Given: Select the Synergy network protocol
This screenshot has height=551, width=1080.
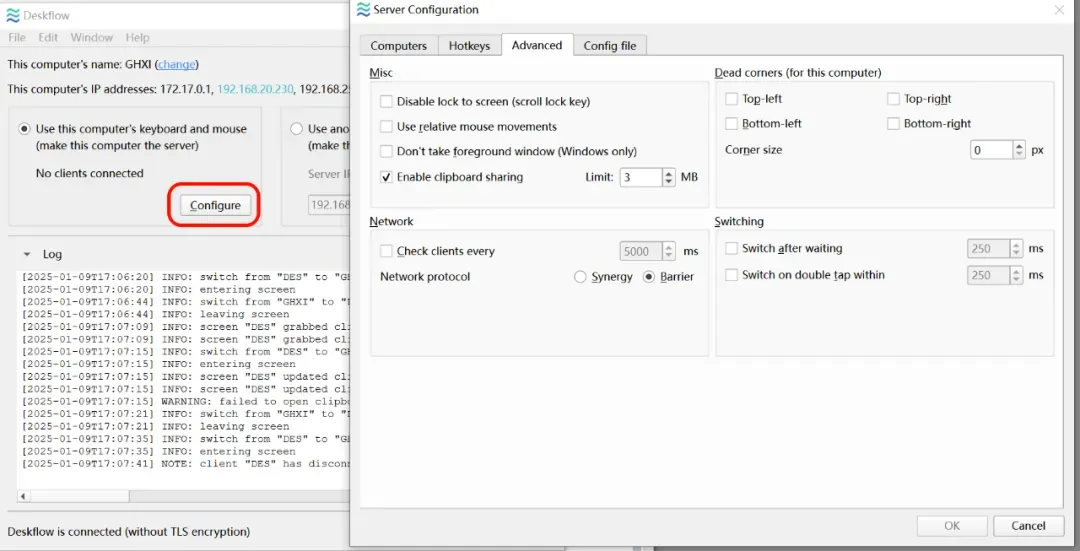Looking at the screenshot, I should pos(580,277).
